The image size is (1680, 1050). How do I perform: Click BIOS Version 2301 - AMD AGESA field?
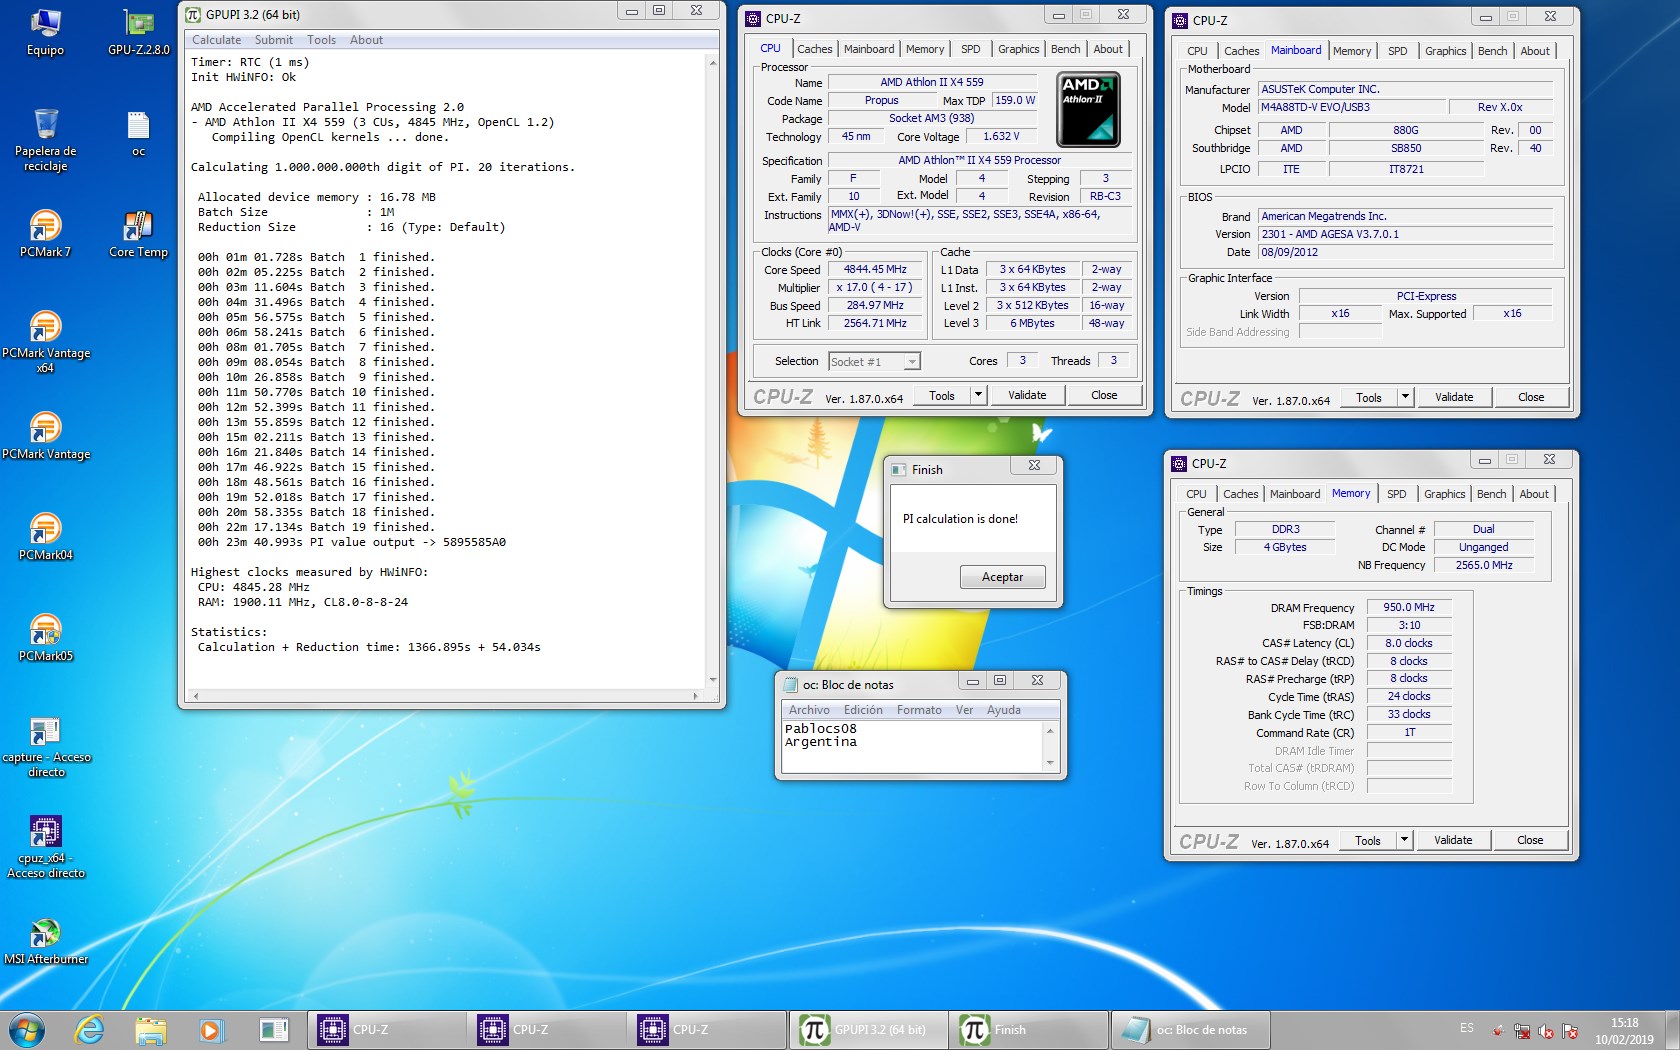pos(1405,234)
